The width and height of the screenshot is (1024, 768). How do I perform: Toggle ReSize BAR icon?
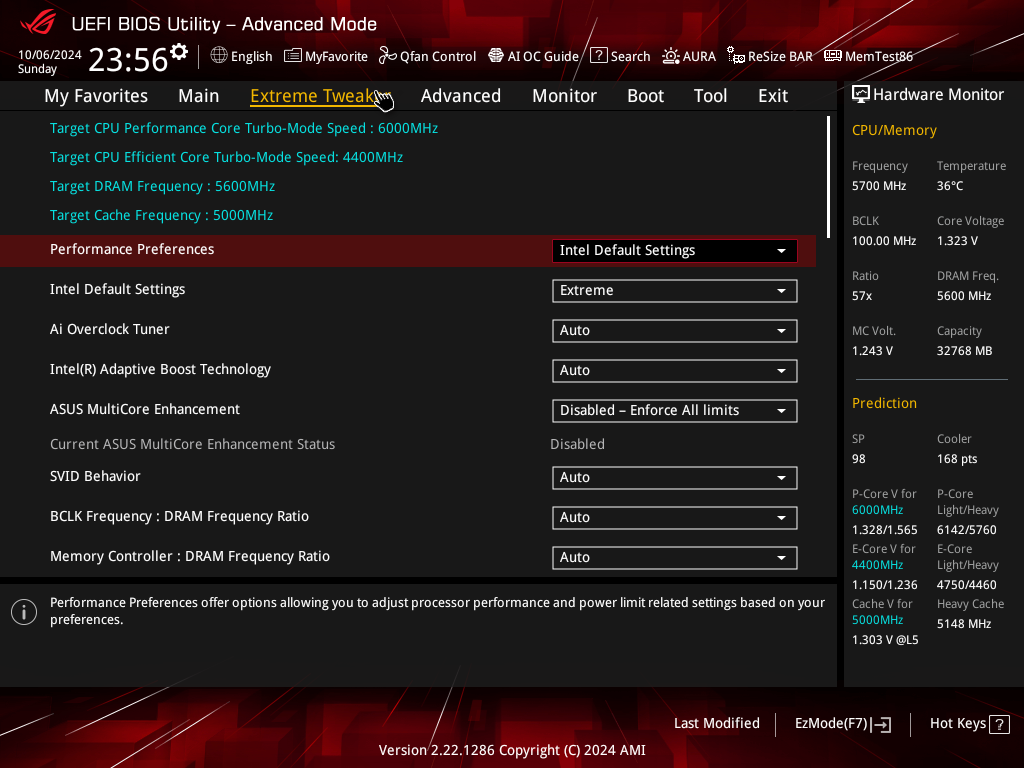(x=736, y=56)
